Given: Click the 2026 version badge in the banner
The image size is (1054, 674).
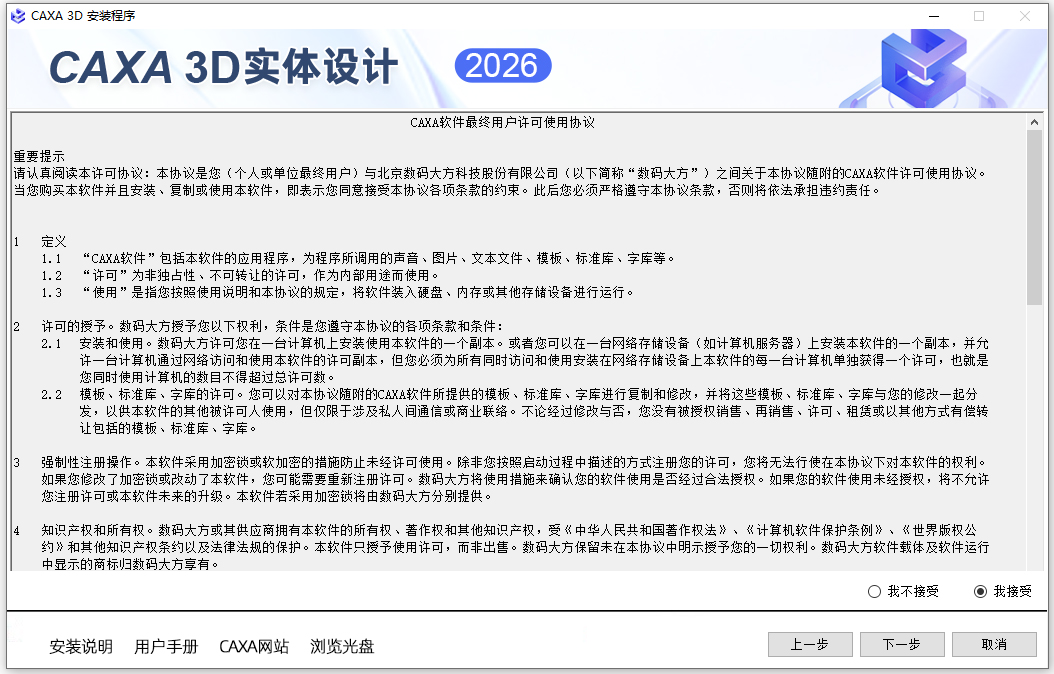Looking at the screenshot, I should (x=503, y=66).
